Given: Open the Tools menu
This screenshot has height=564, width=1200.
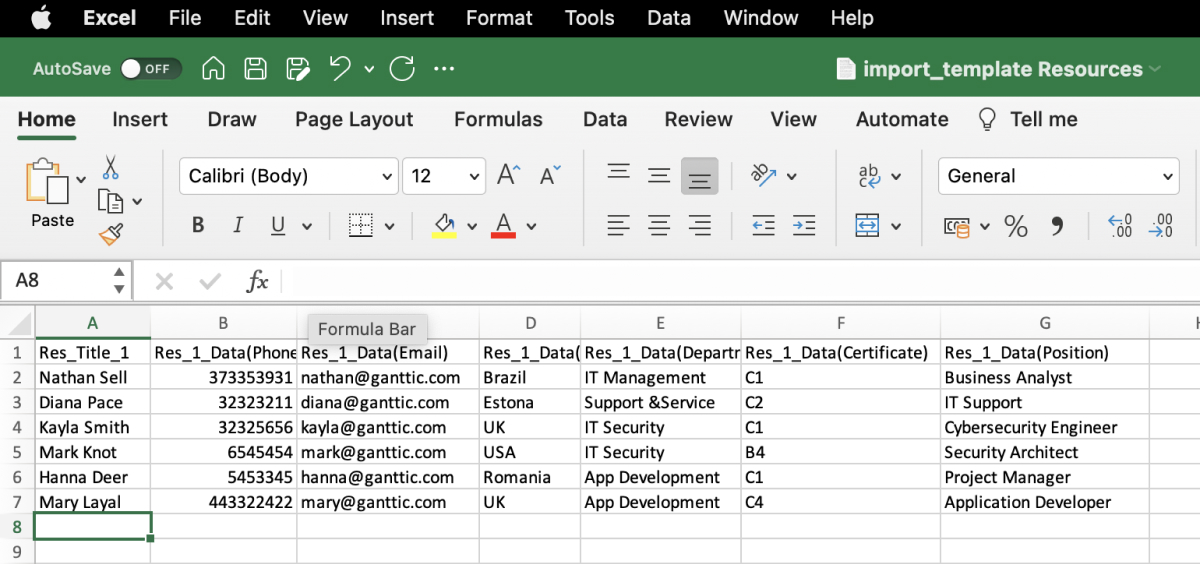Looking at the screenshot, I should (x=590, y=18).
